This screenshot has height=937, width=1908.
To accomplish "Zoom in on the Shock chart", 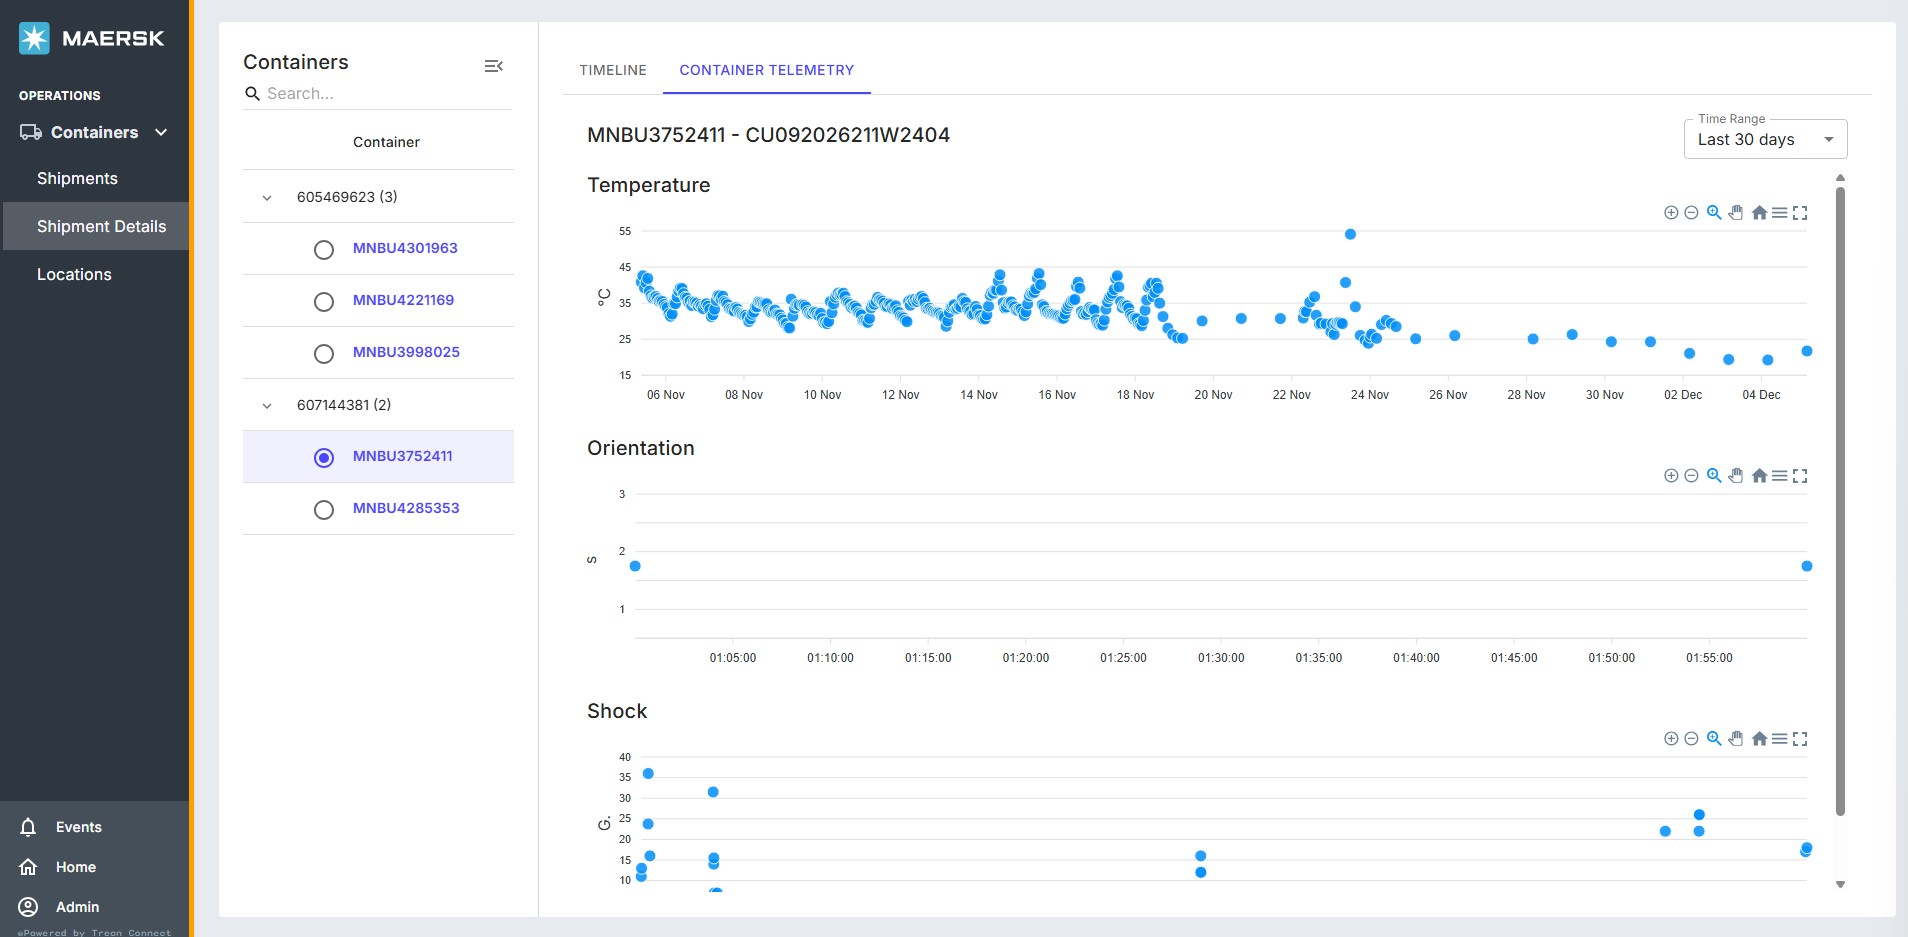I will [1670, 739].
